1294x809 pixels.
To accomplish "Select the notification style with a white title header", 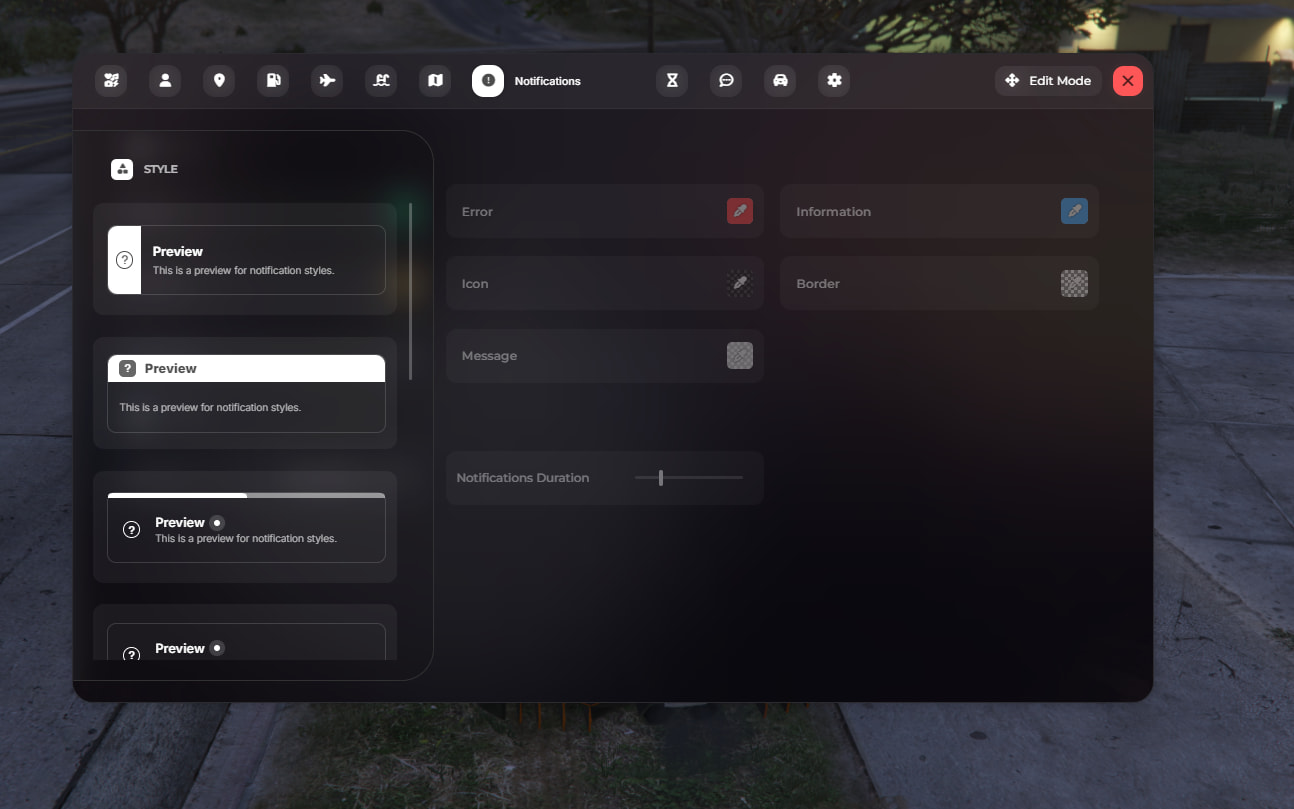I will [x=246, y=394].
